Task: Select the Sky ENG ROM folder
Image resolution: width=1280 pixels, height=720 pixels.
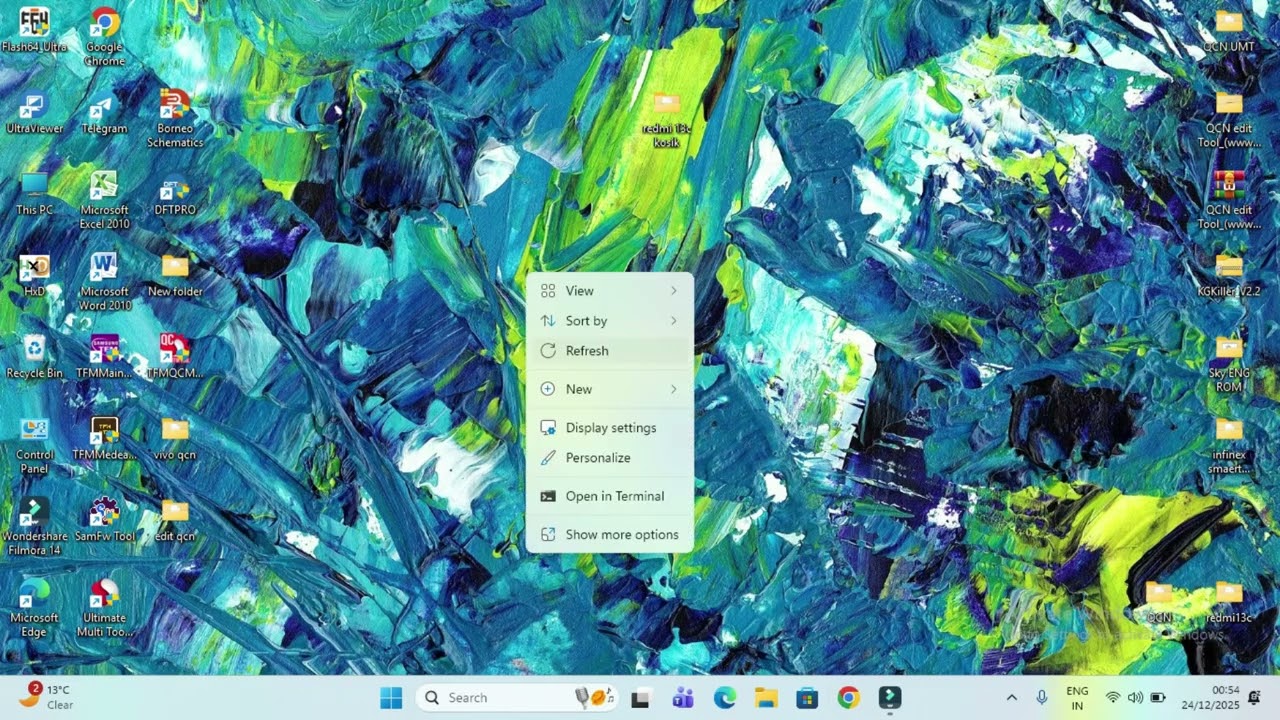Action: click(x=1229, y=364)
